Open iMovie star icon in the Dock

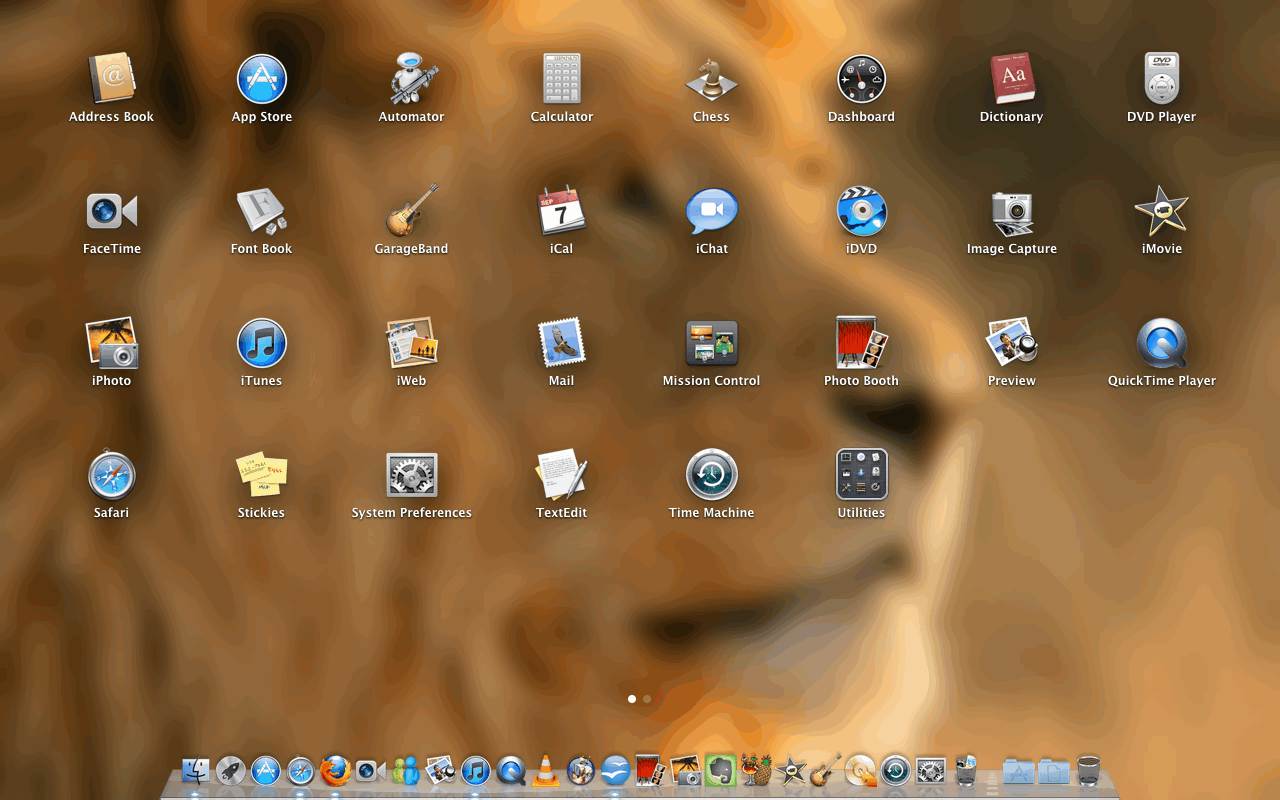pyautogui.click(x=791, y=771)
